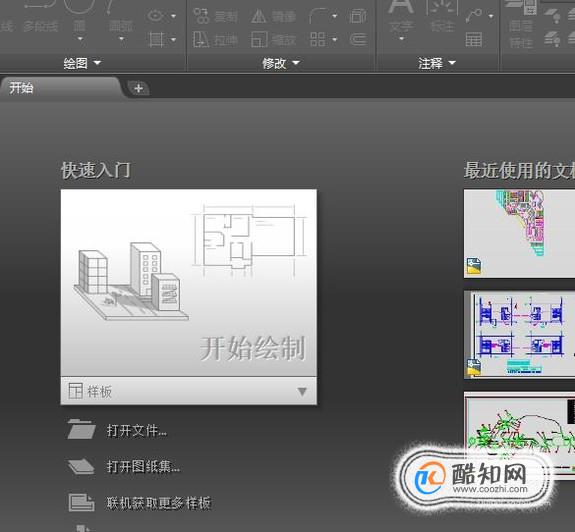Viewport: 575px width, 532px height.
Task: Select the Scale (缩放) tool
Action: click(x=274, y=39)
